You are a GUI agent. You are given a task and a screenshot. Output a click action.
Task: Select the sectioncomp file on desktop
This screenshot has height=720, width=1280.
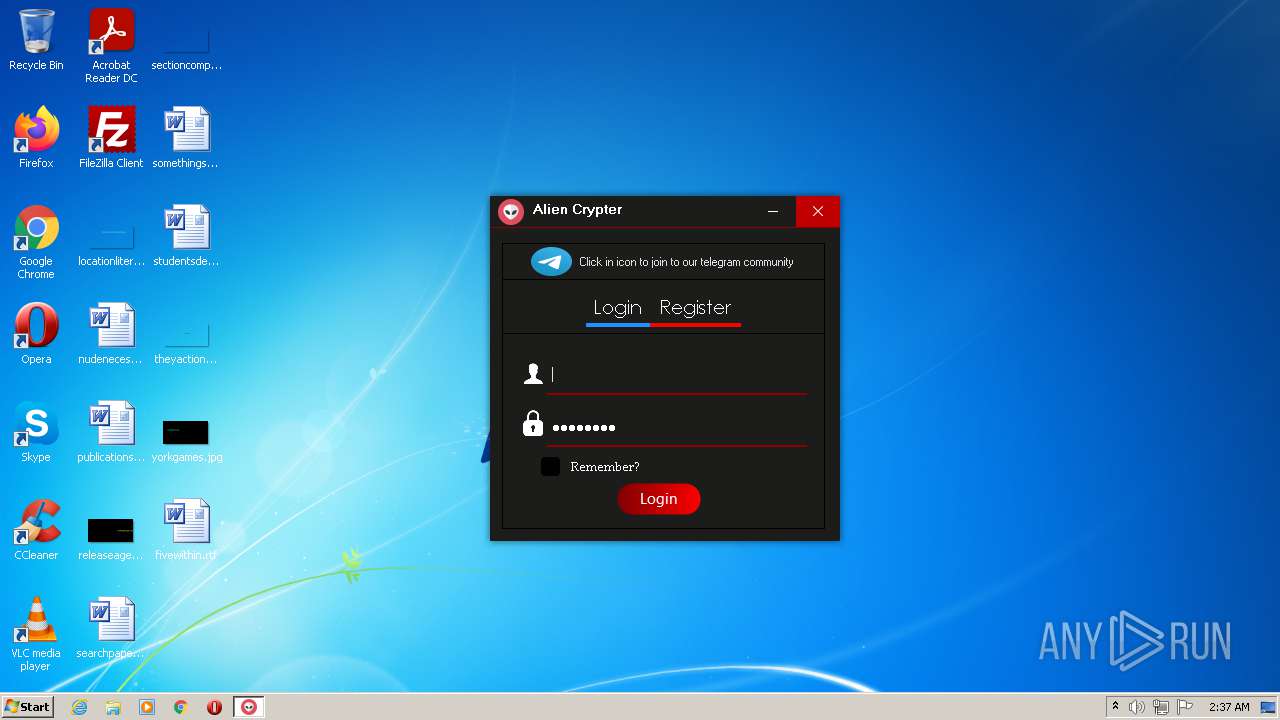(x=186, y=46)
